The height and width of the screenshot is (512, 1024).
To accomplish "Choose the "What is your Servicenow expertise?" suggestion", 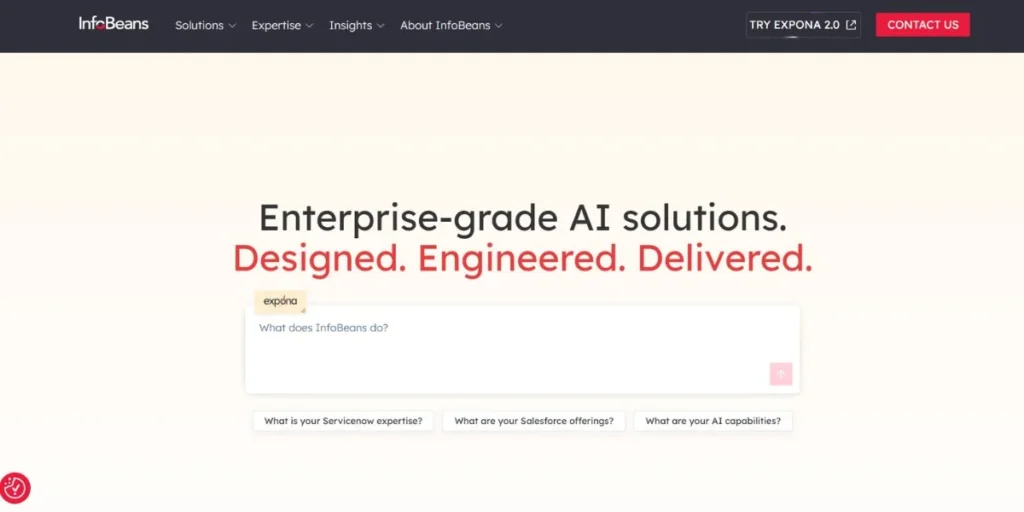I will coord(343,421).
